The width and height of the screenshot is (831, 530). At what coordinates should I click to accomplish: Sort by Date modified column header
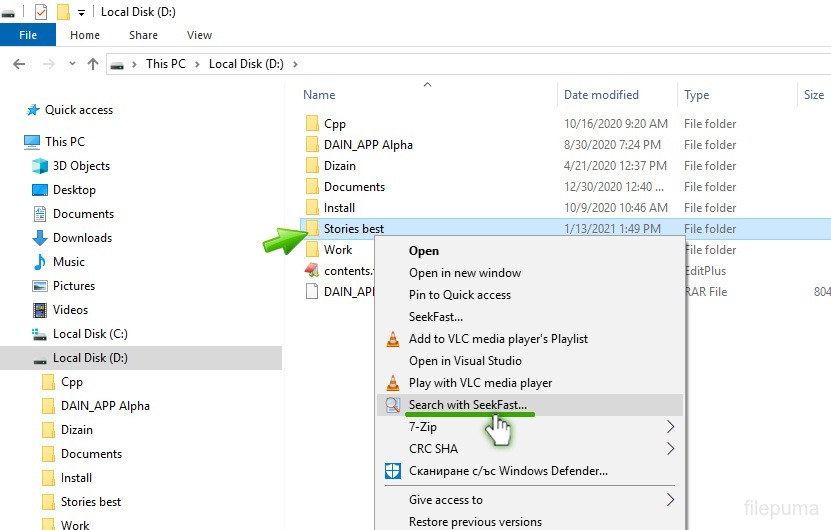tap(601, 95)
